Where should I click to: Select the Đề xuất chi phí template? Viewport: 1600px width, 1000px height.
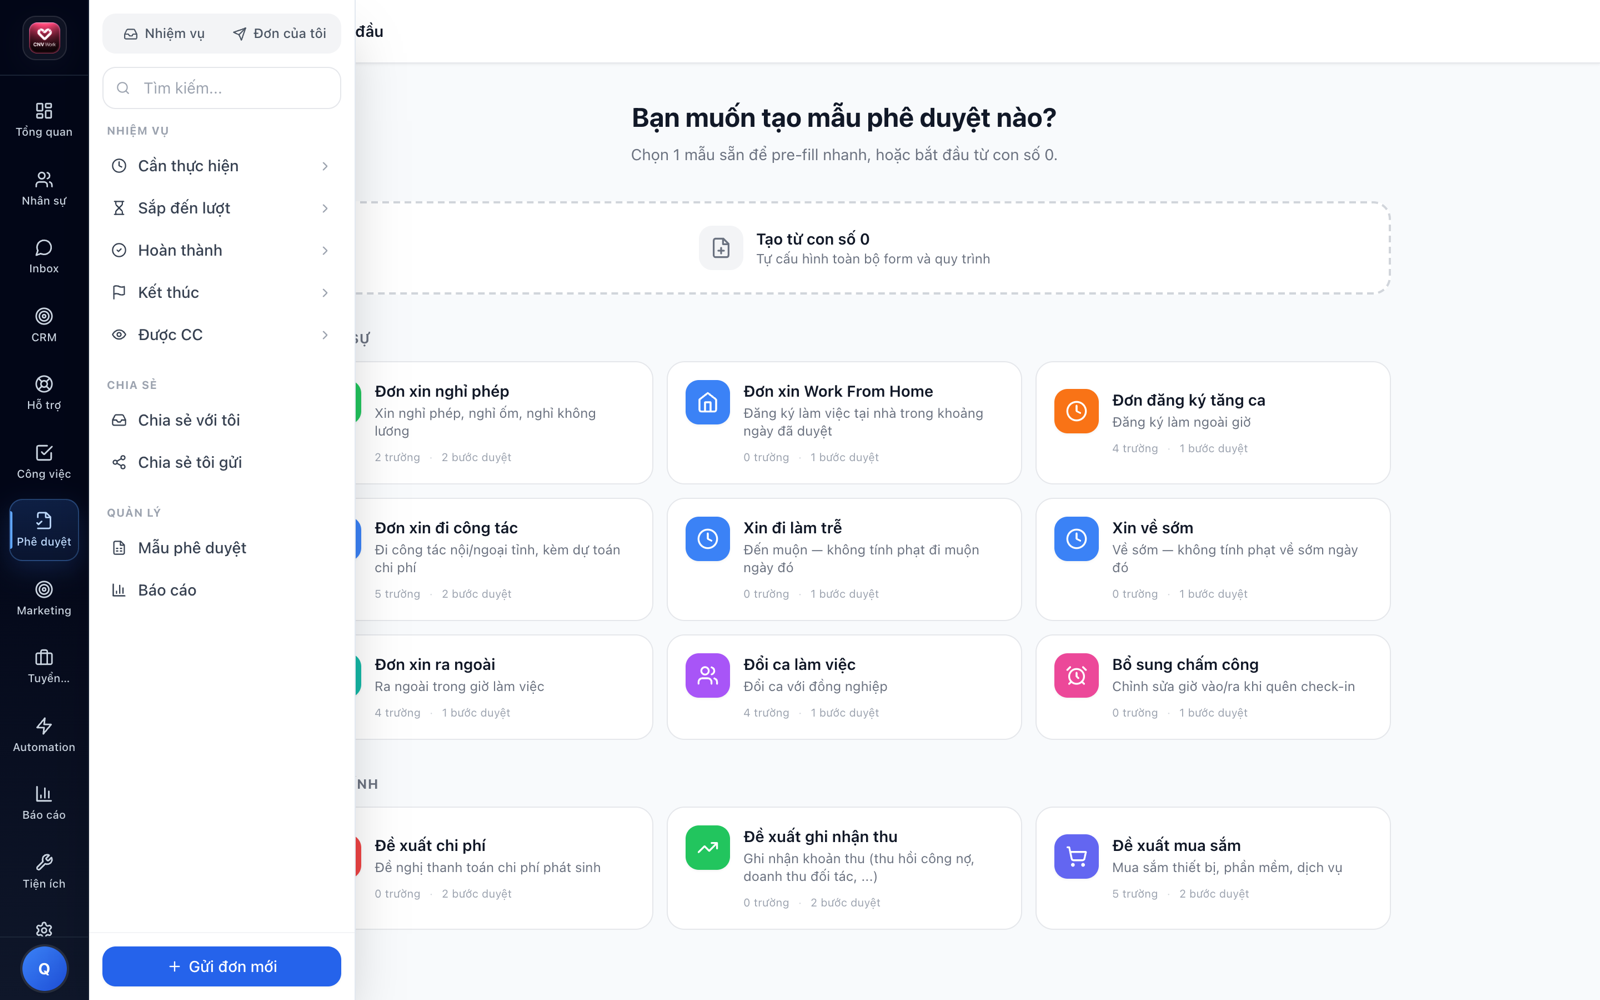pos(503,868)
